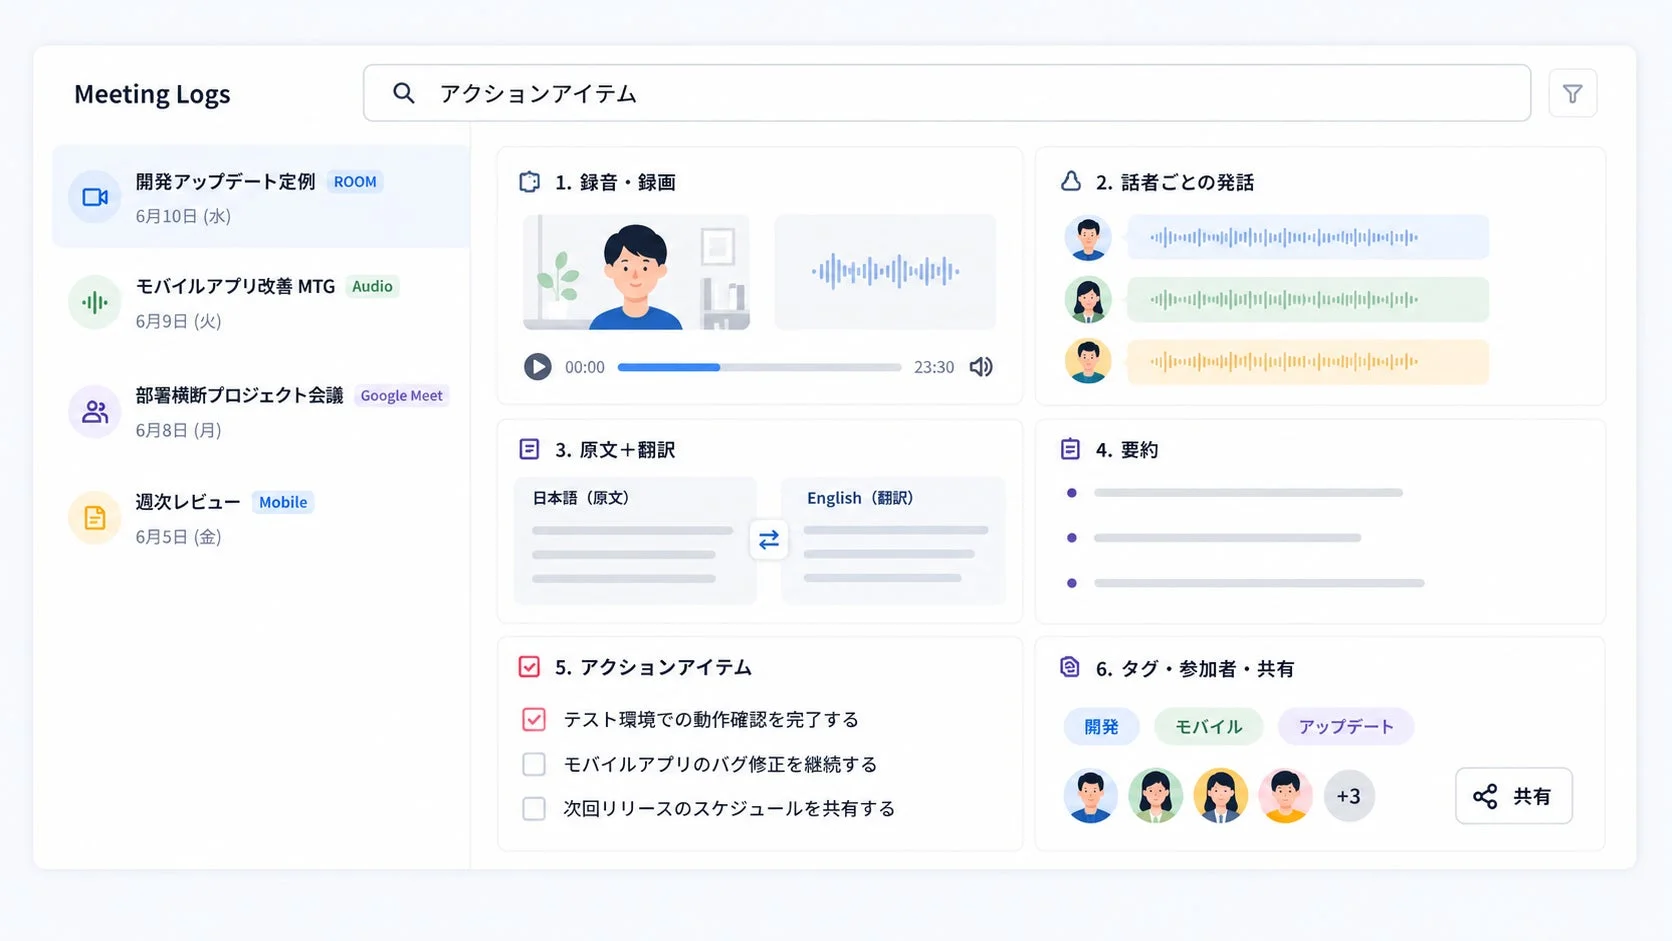Click the ROOM badge

(355, 182)
